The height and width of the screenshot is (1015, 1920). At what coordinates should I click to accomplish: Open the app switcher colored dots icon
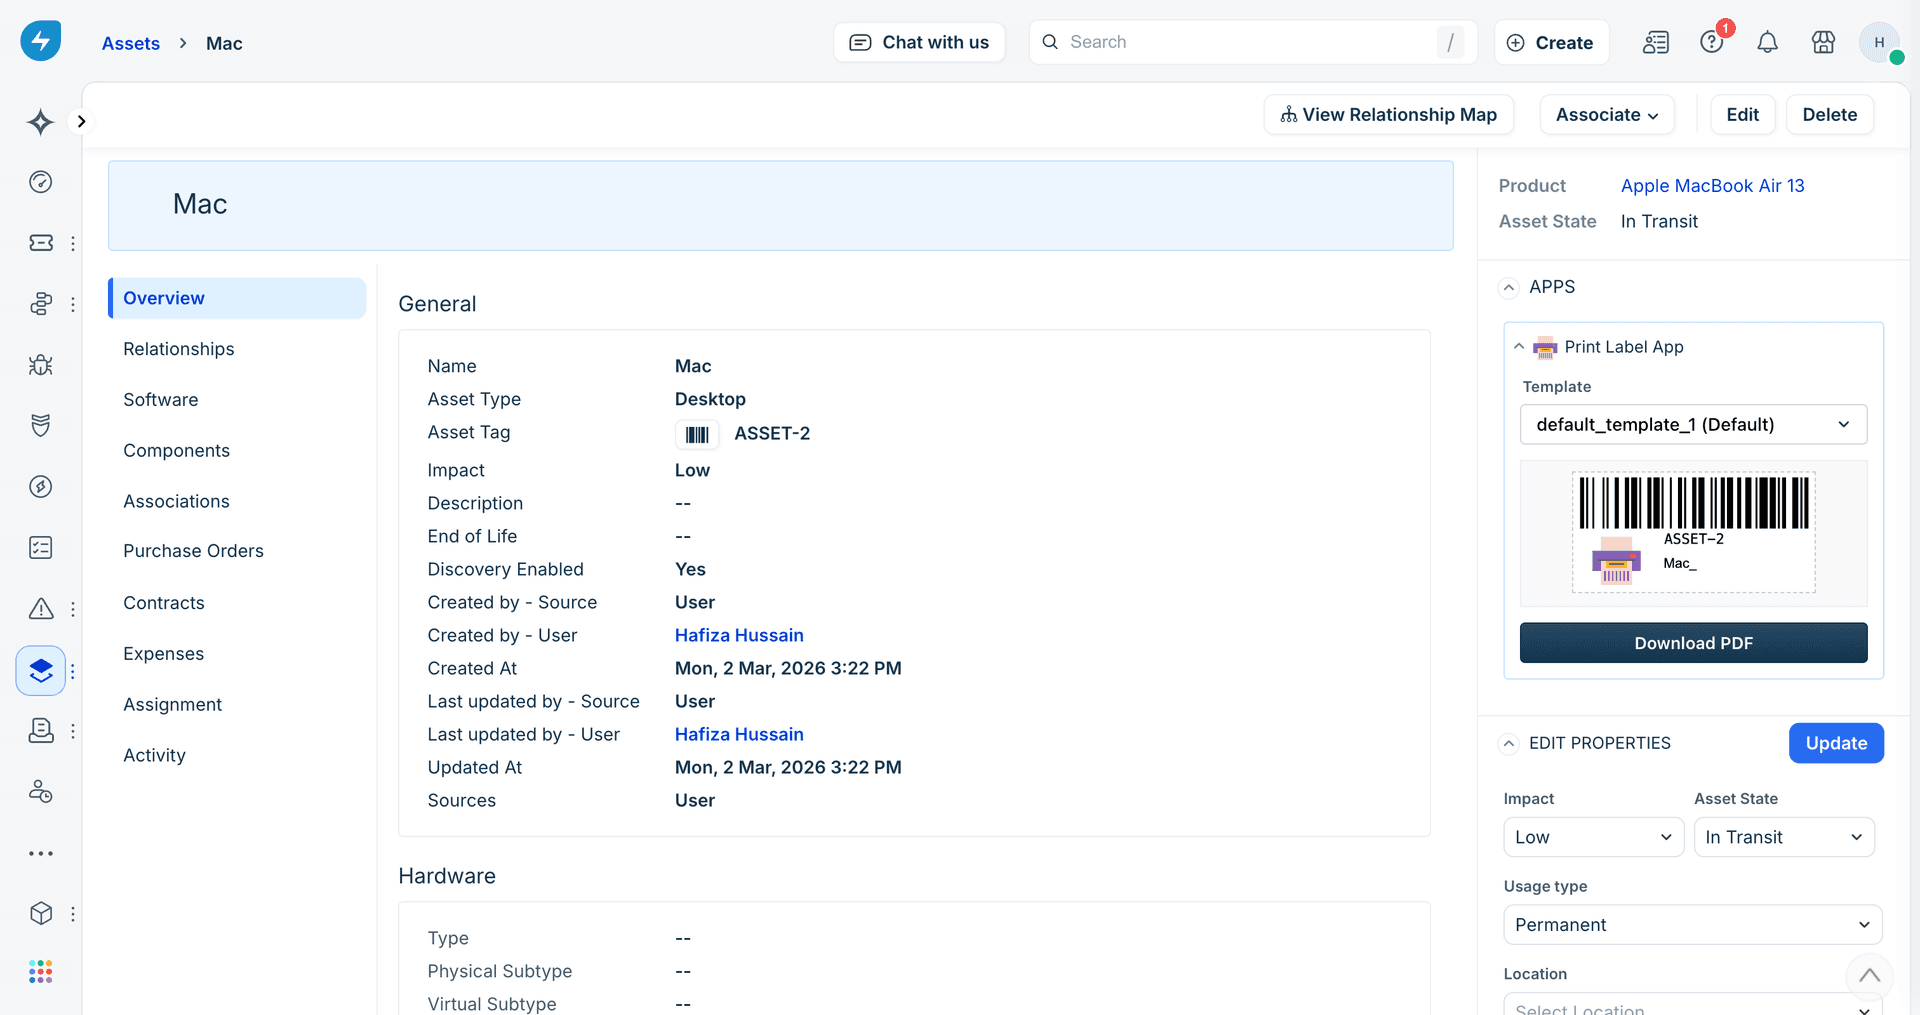click(x=41, y=972)
